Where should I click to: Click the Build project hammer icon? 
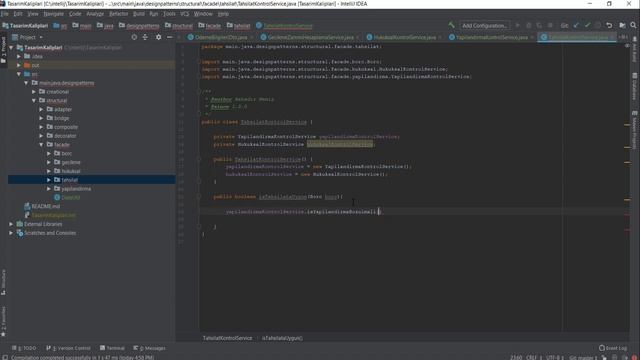[x=451, y=25]
